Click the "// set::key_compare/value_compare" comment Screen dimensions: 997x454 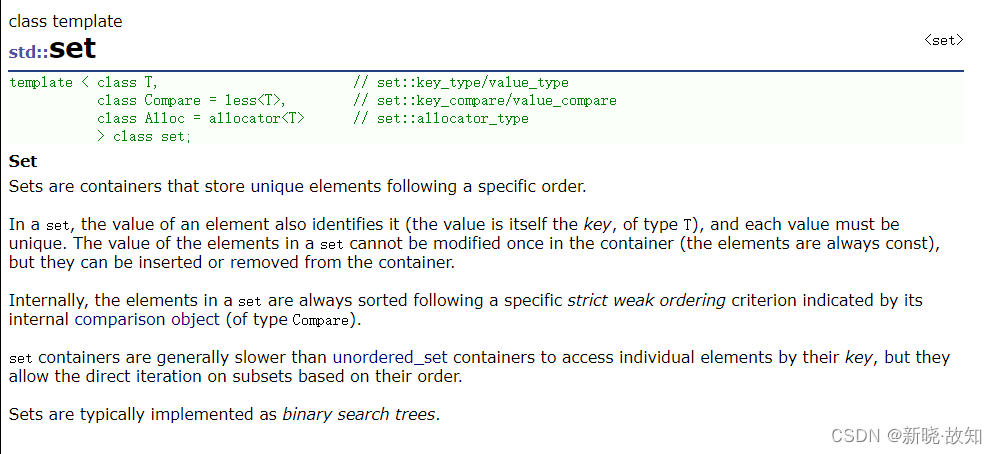tap(485, 100)
